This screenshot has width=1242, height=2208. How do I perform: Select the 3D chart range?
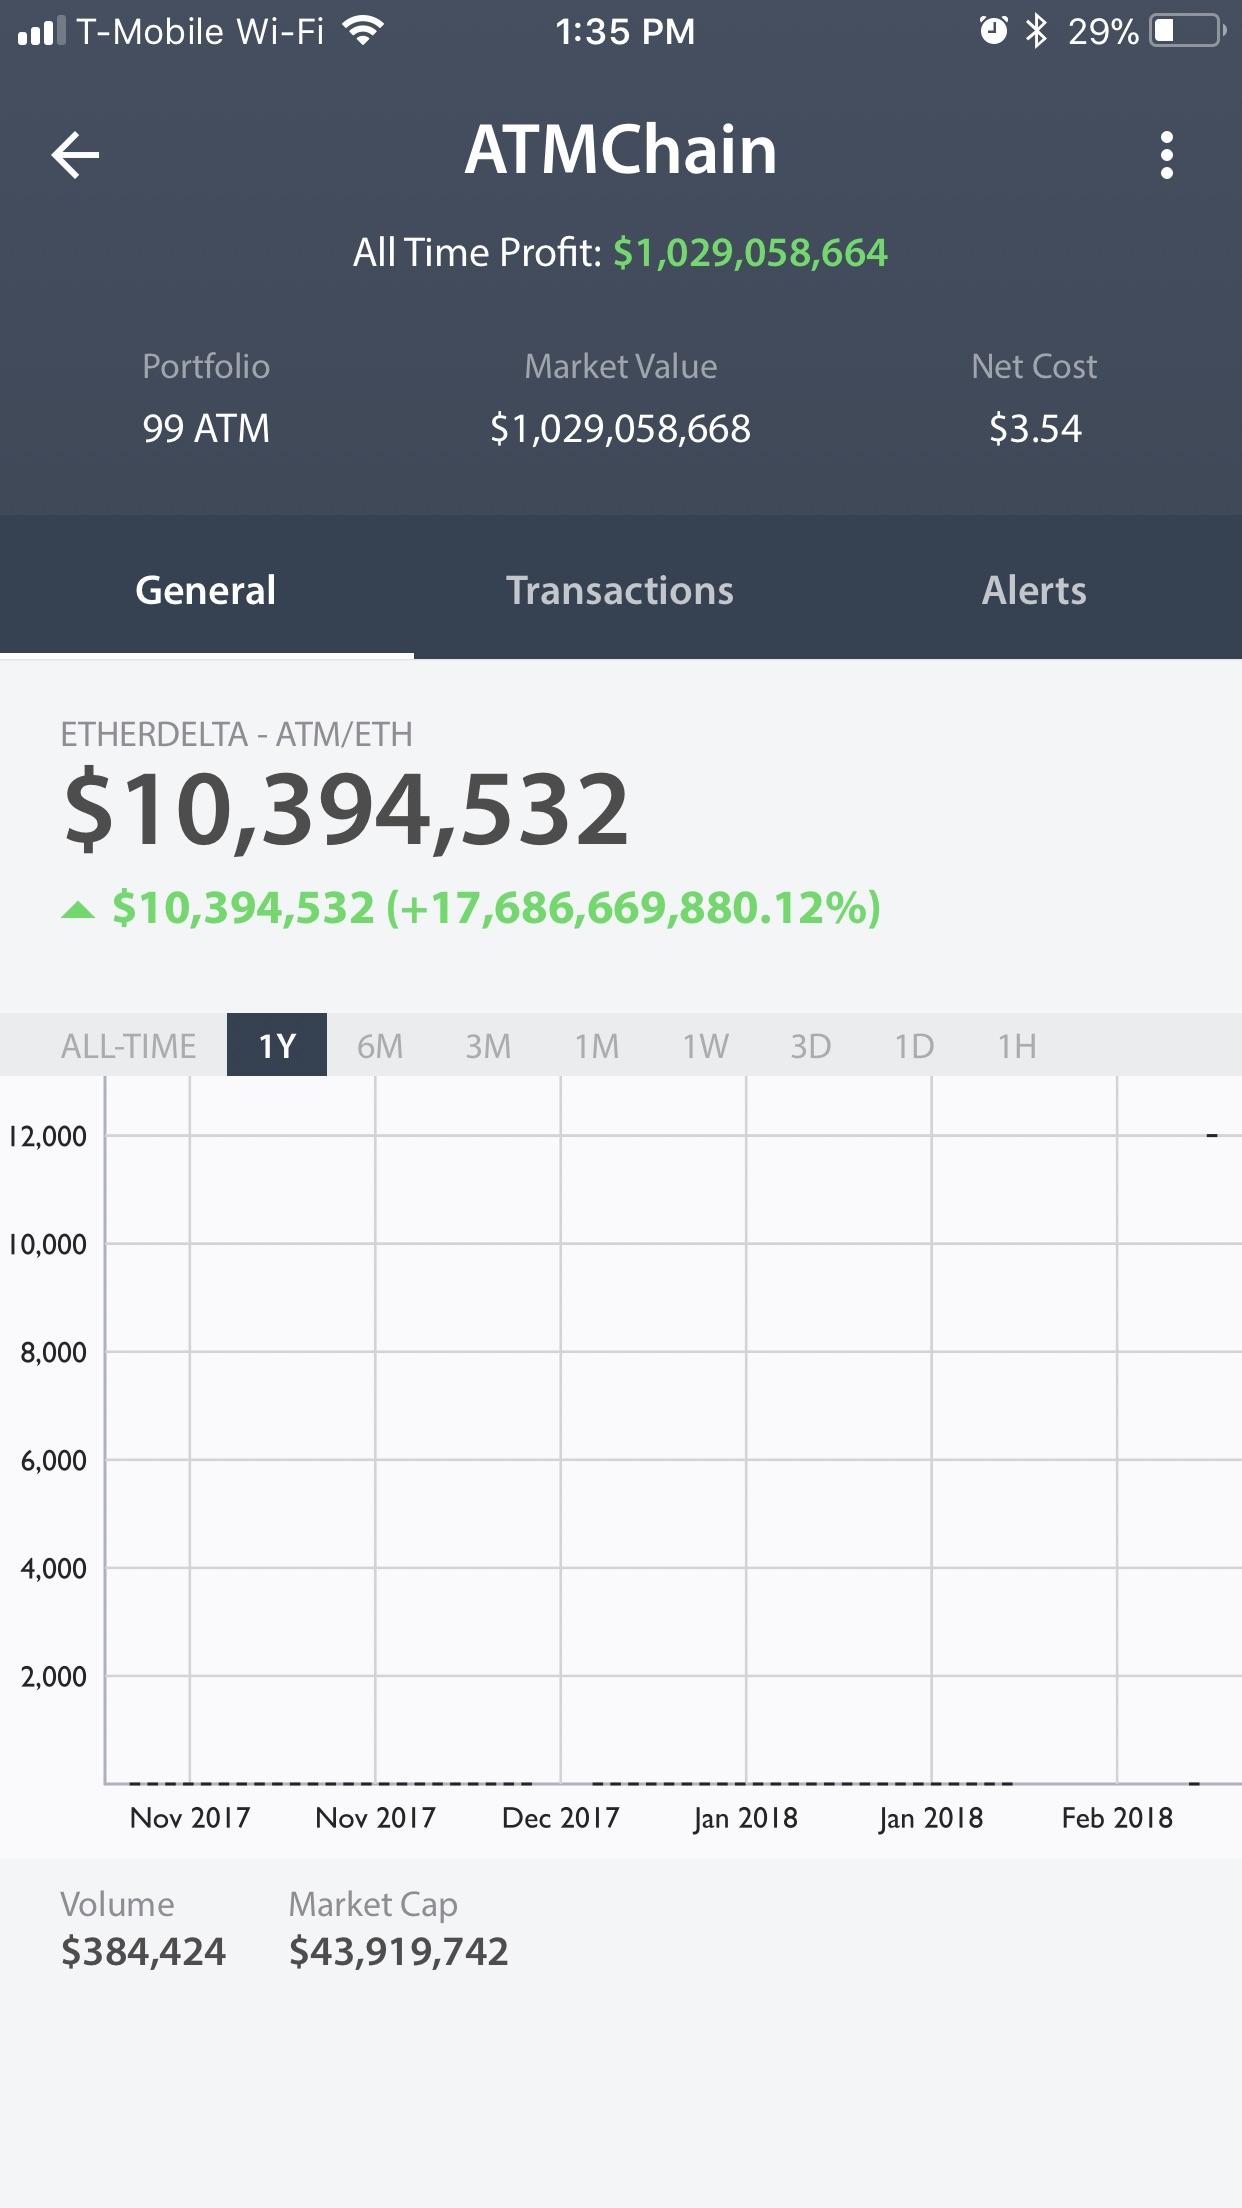pyautogui.click(x=811, y=1046)
